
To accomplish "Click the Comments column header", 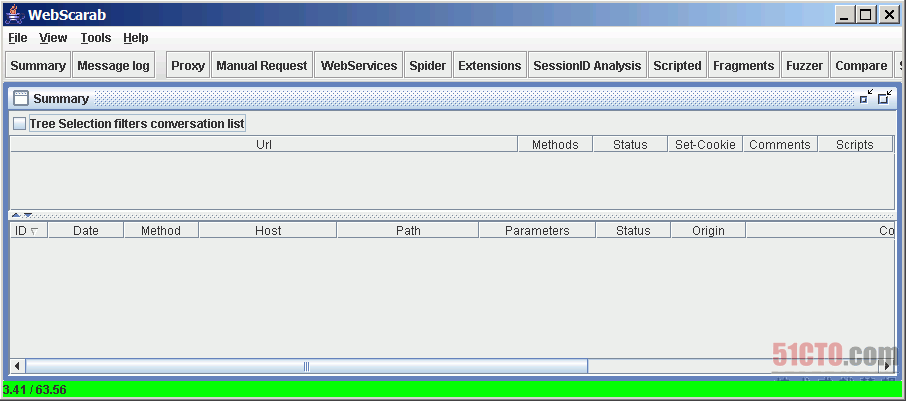I will point(780,144).
